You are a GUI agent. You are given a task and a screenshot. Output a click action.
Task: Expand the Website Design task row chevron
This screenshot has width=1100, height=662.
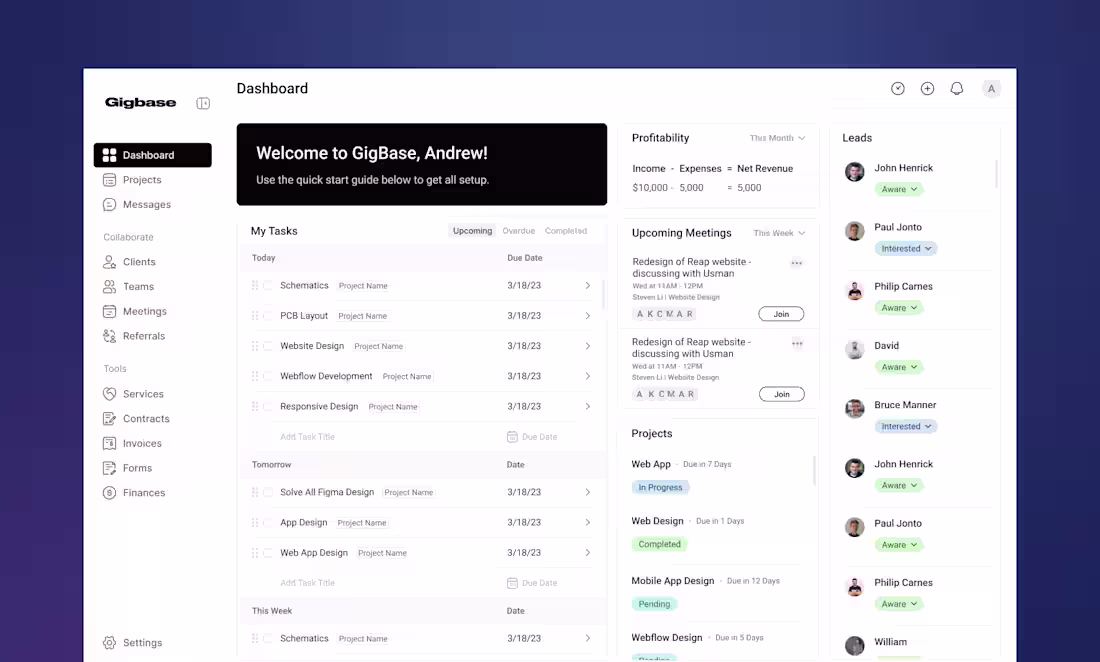click(588, 345)
